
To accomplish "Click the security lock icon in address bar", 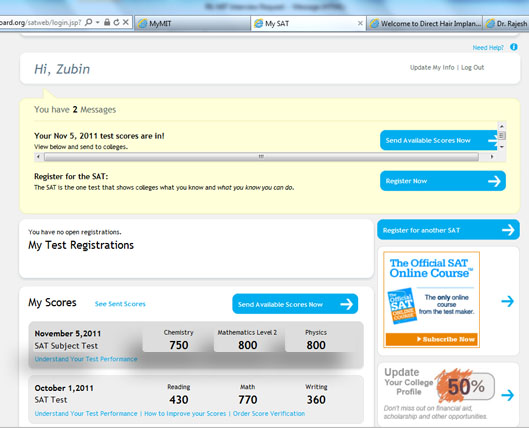I will coord(107,23).
